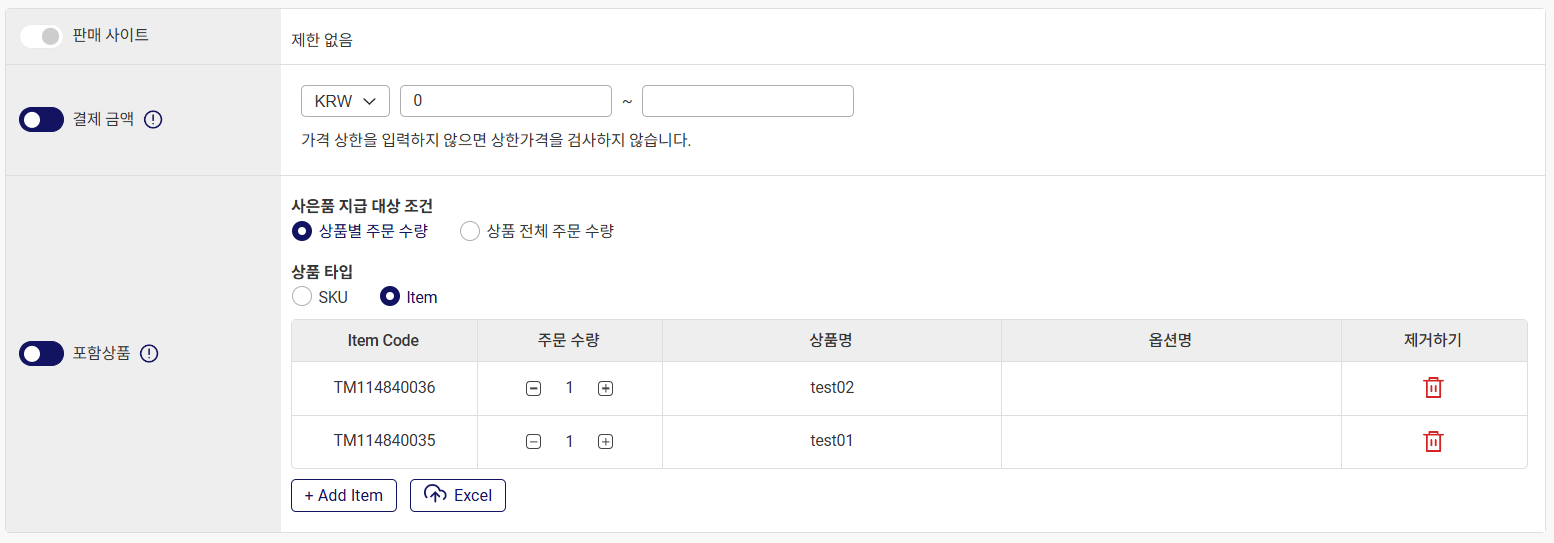1554x543 pixels.
Task: Decrease order quantity for test01
Action: [x=534, y=441]
